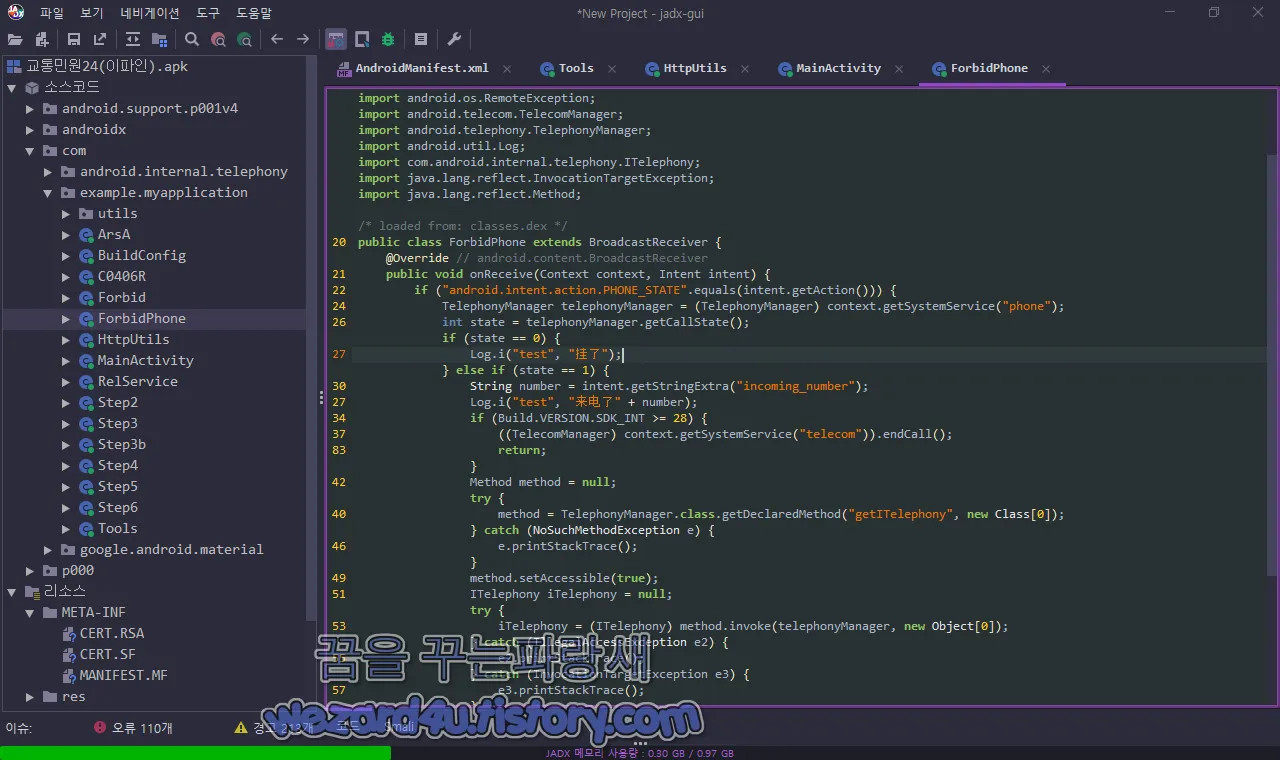Switch to the MainActivity tab

tap(838, 68)
